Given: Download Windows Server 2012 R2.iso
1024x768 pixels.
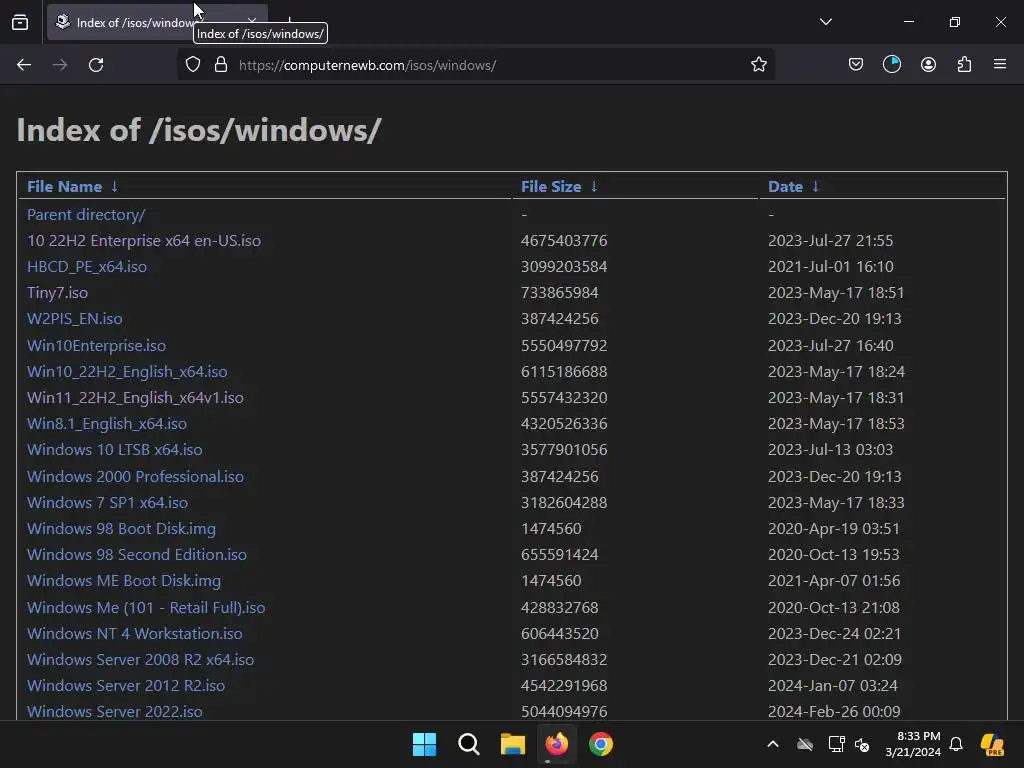Looking at the screenshot, I should coord(126,686).
